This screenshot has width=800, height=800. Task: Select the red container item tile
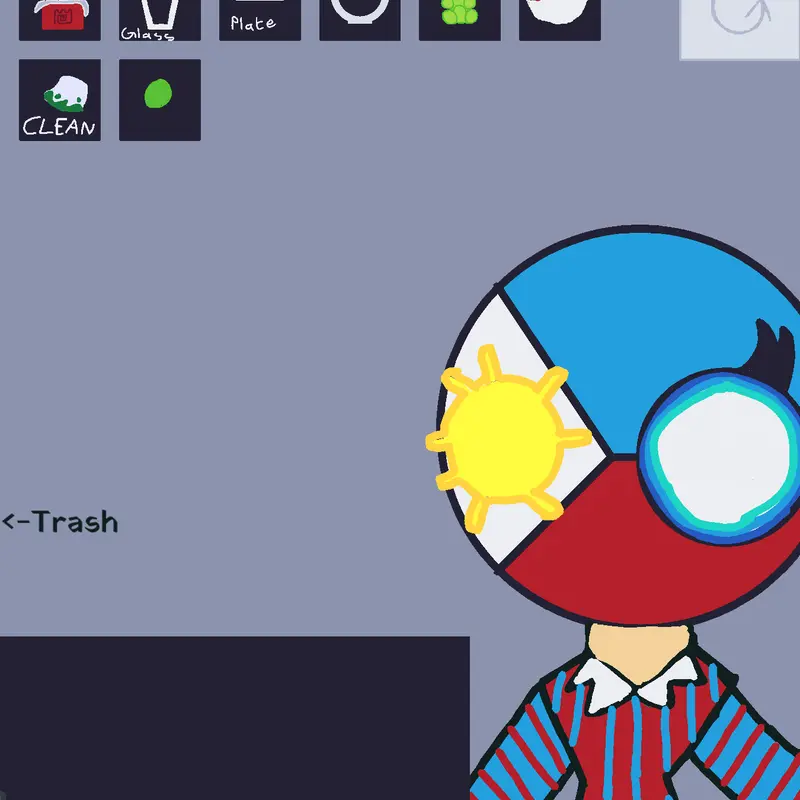[x=60, y=19]
